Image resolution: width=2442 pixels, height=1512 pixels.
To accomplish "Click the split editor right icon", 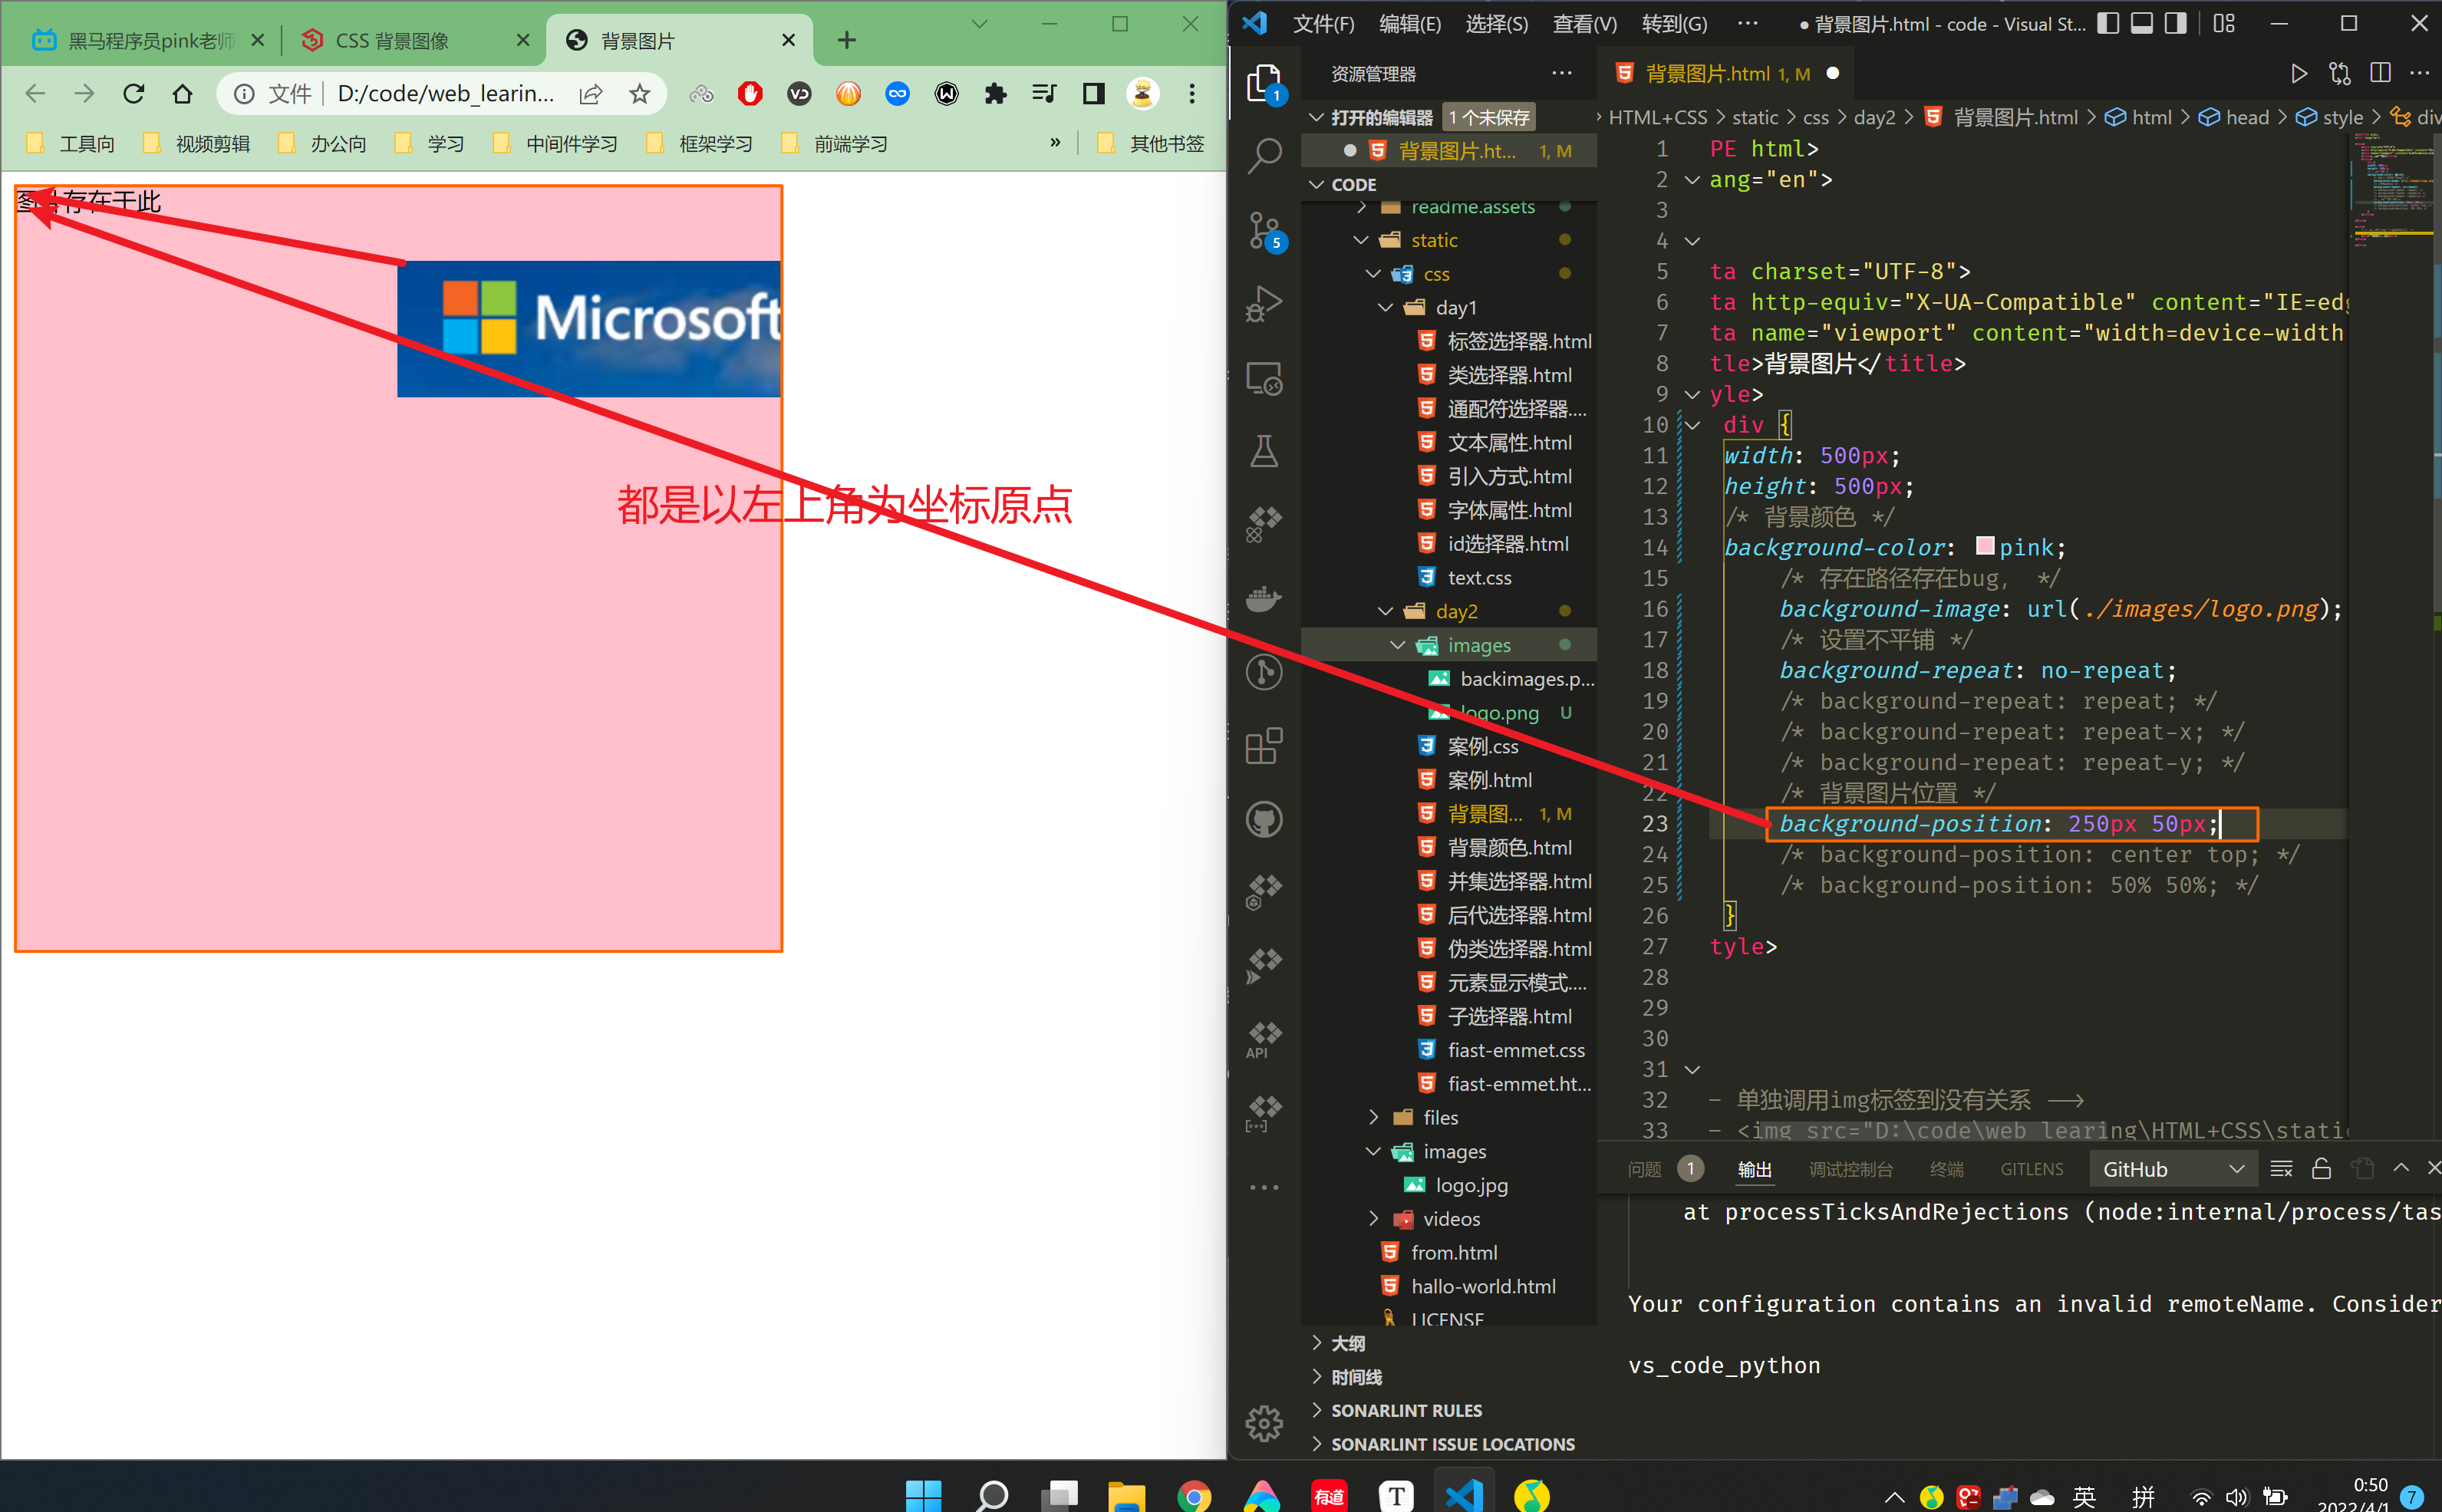I will click(2380, 73).
